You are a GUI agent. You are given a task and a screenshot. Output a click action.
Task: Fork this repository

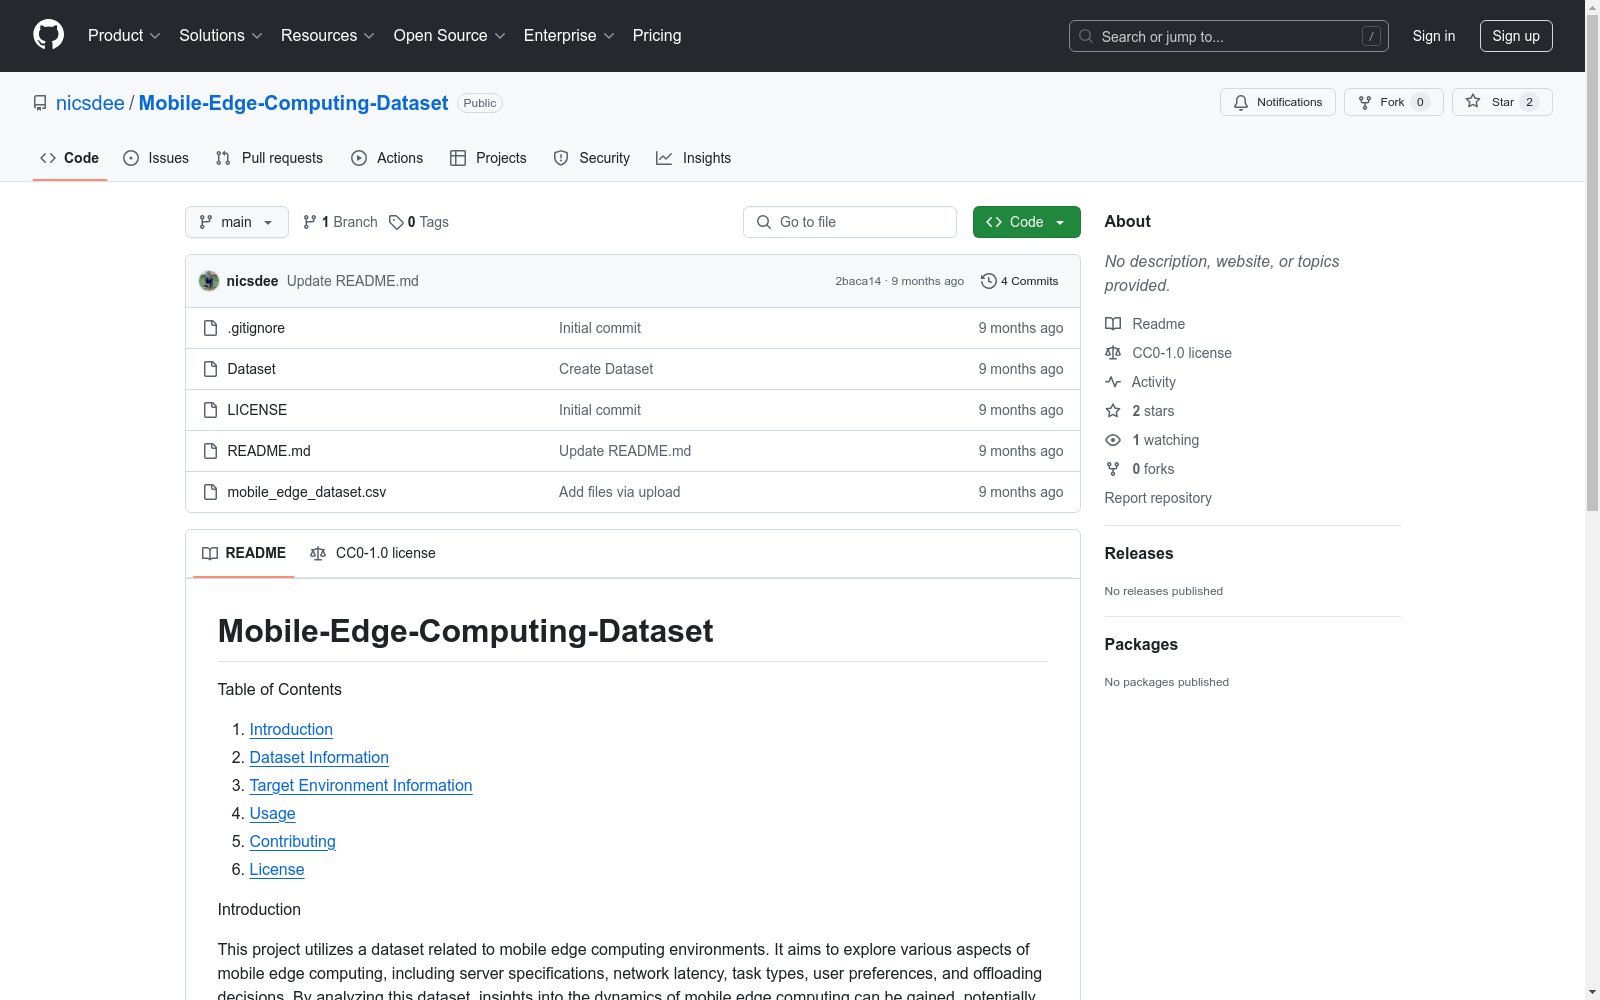pyautogui.click(x=1394, y=102)
